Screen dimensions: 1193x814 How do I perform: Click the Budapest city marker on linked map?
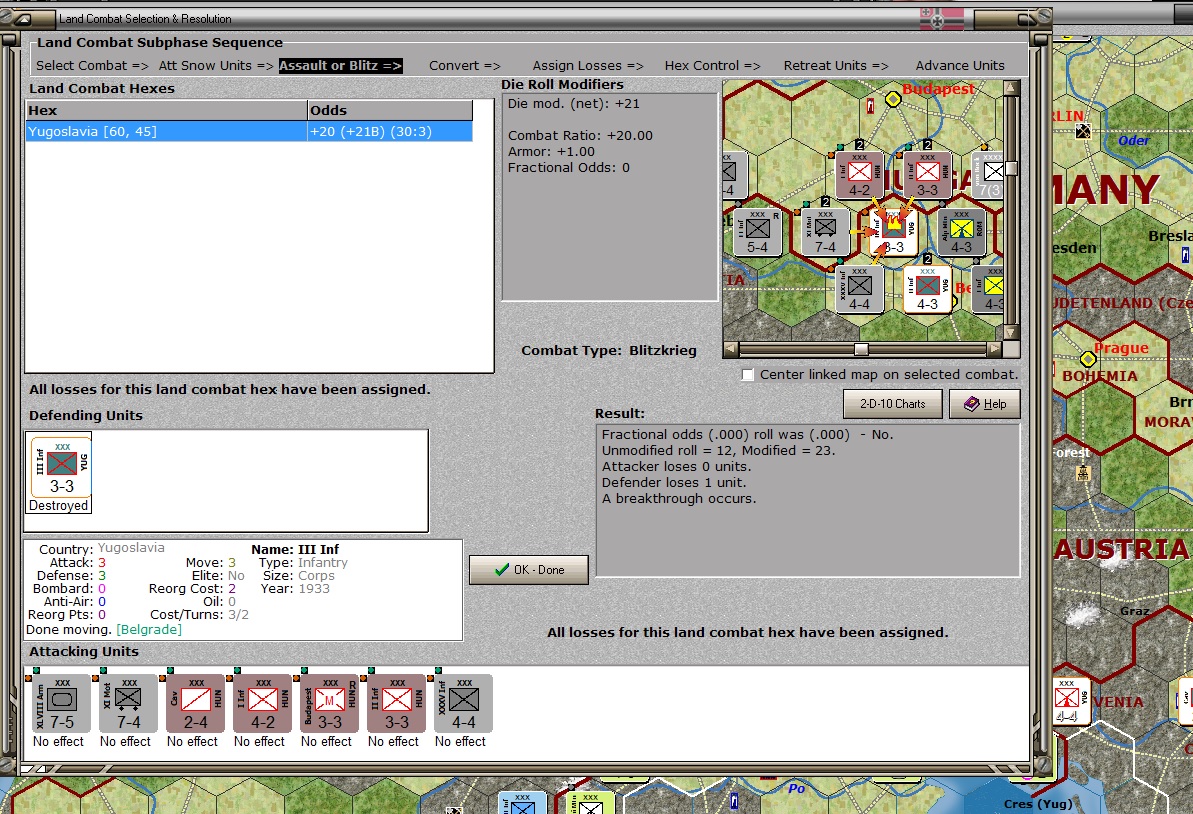893,99
